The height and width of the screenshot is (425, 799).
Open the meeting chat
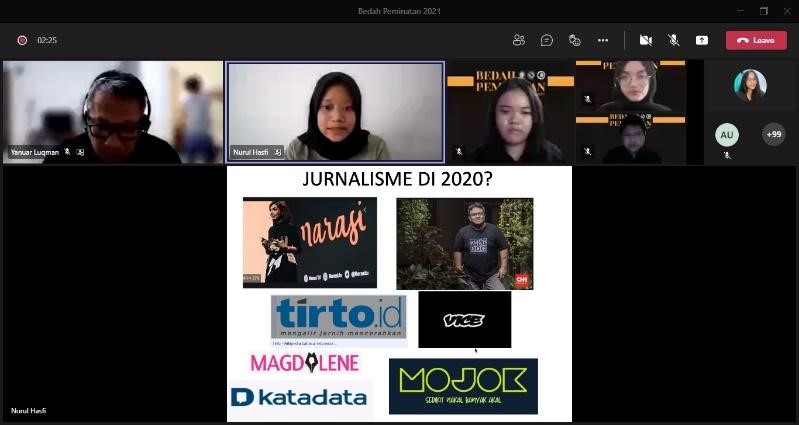tap(547, 40)
